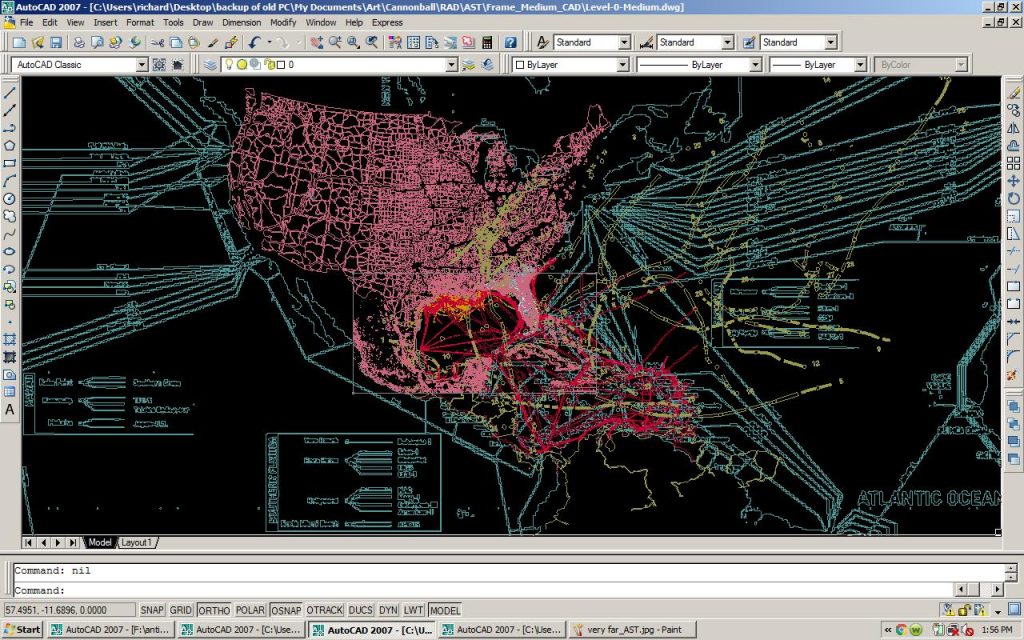Open the ByLayer color control

(570, 64)
